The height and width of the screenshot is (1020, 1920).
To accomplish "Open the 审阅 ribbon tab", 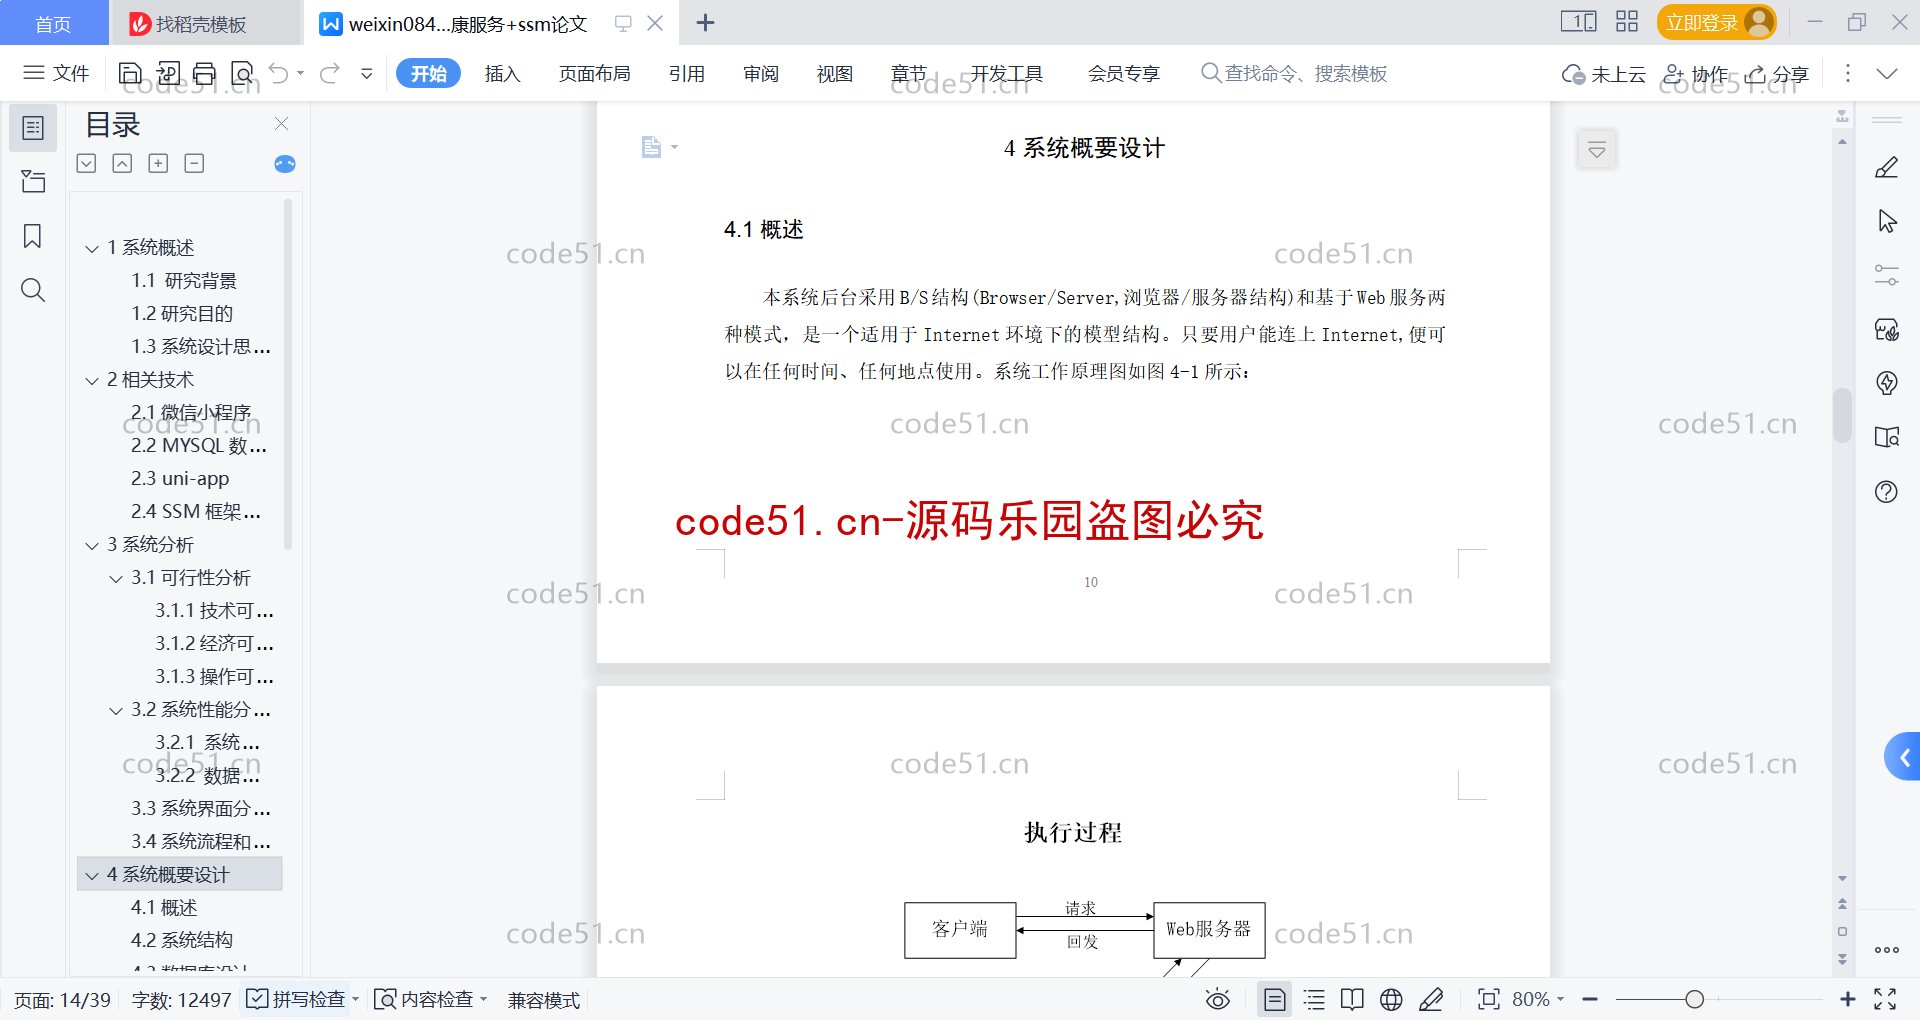I will (761, 73).
